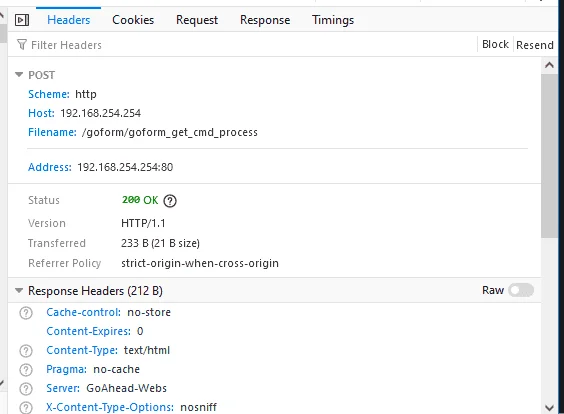Click help icon beside Cache-control header
The height and width of the screenshot is (414, 564).
click(26, 313)
